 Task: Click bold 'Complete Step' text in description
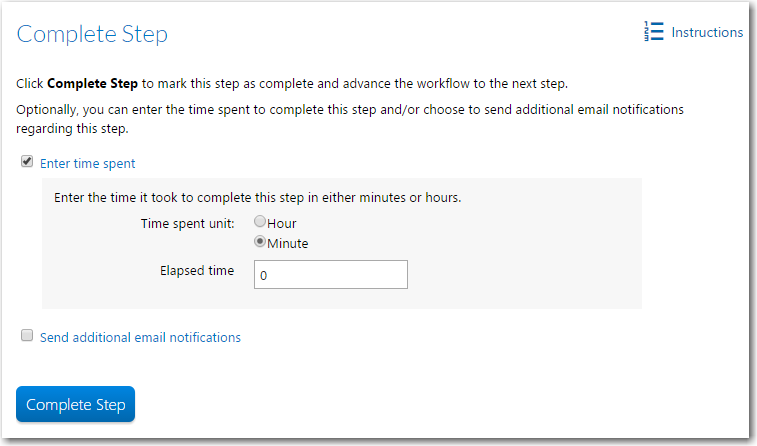point(92,83)
